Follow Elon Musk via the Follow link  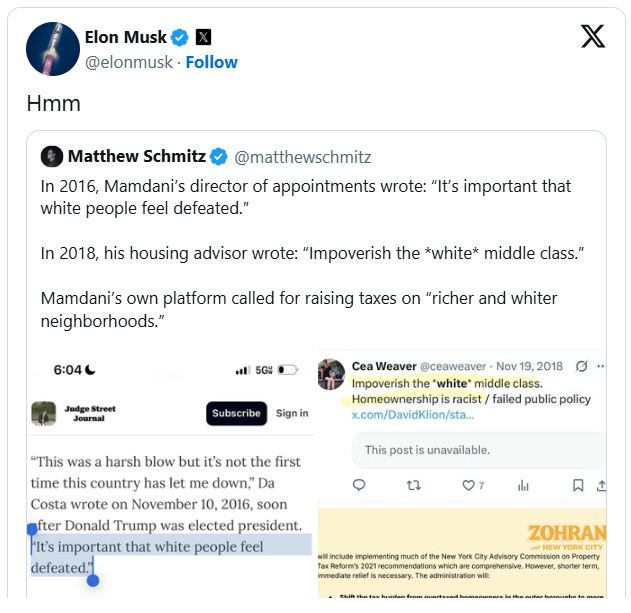pyautogui.click(x=212, y=62)
